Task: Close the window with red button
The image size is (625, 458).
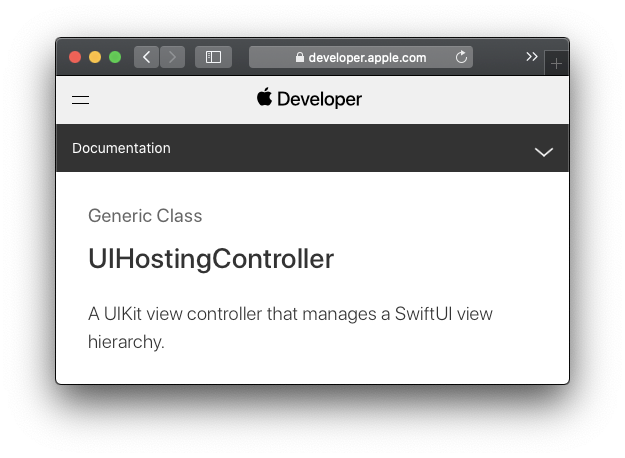Action: pos(75,57)
